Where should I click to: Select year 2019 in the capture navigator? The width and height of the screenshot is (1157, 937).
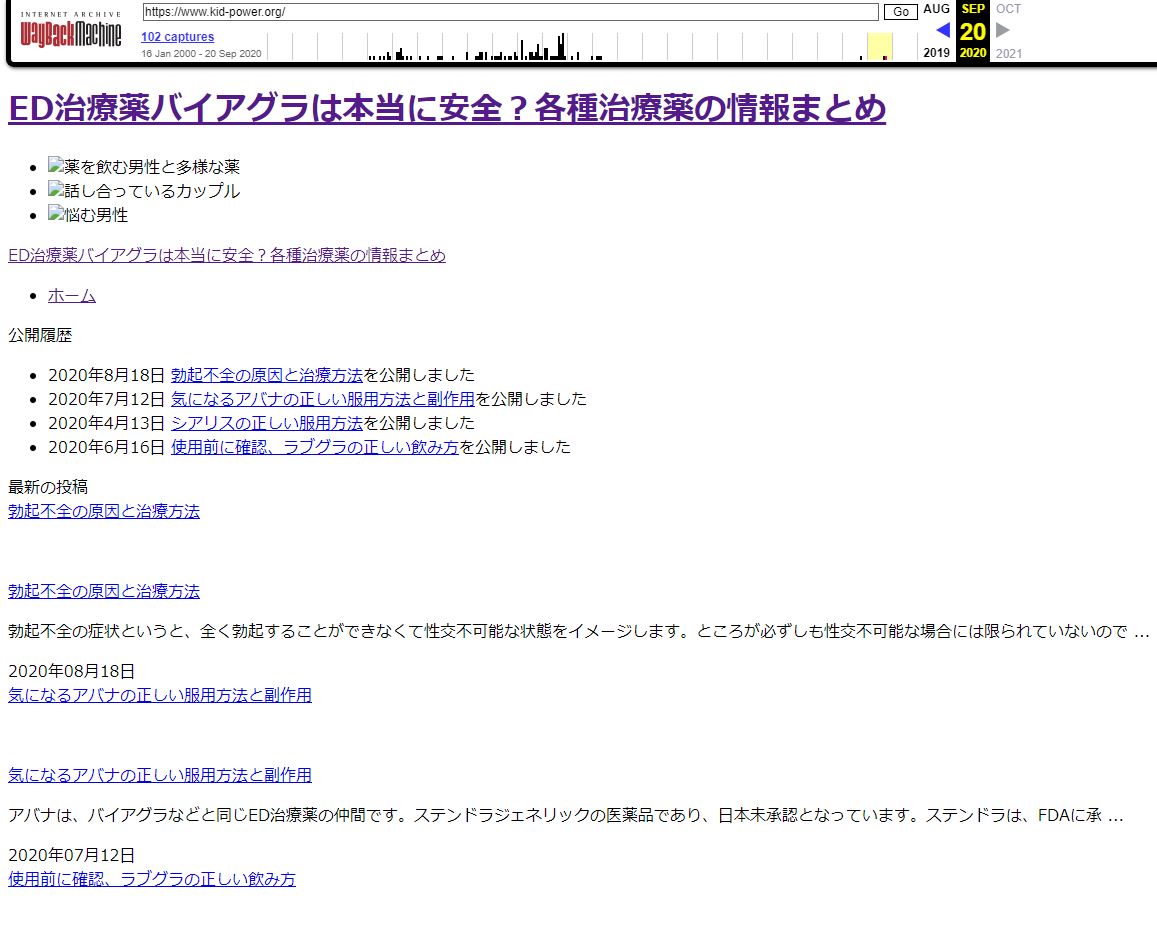(937, 53)
